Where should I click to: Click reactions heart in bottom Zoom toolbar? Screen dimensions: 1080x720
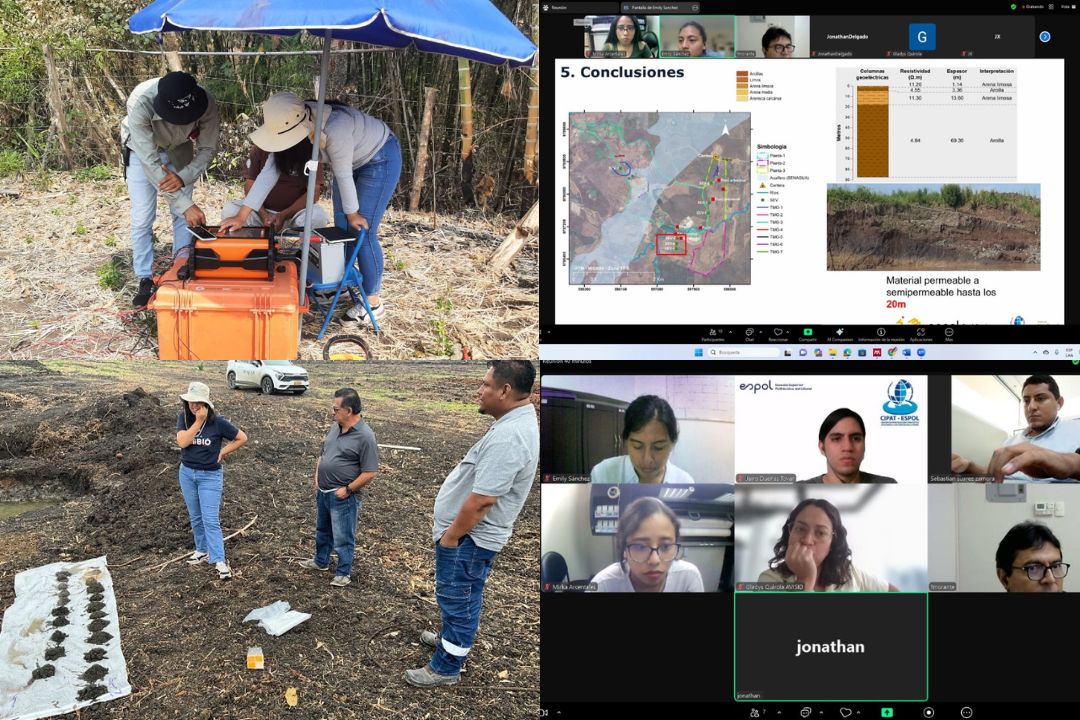(846, 712)
